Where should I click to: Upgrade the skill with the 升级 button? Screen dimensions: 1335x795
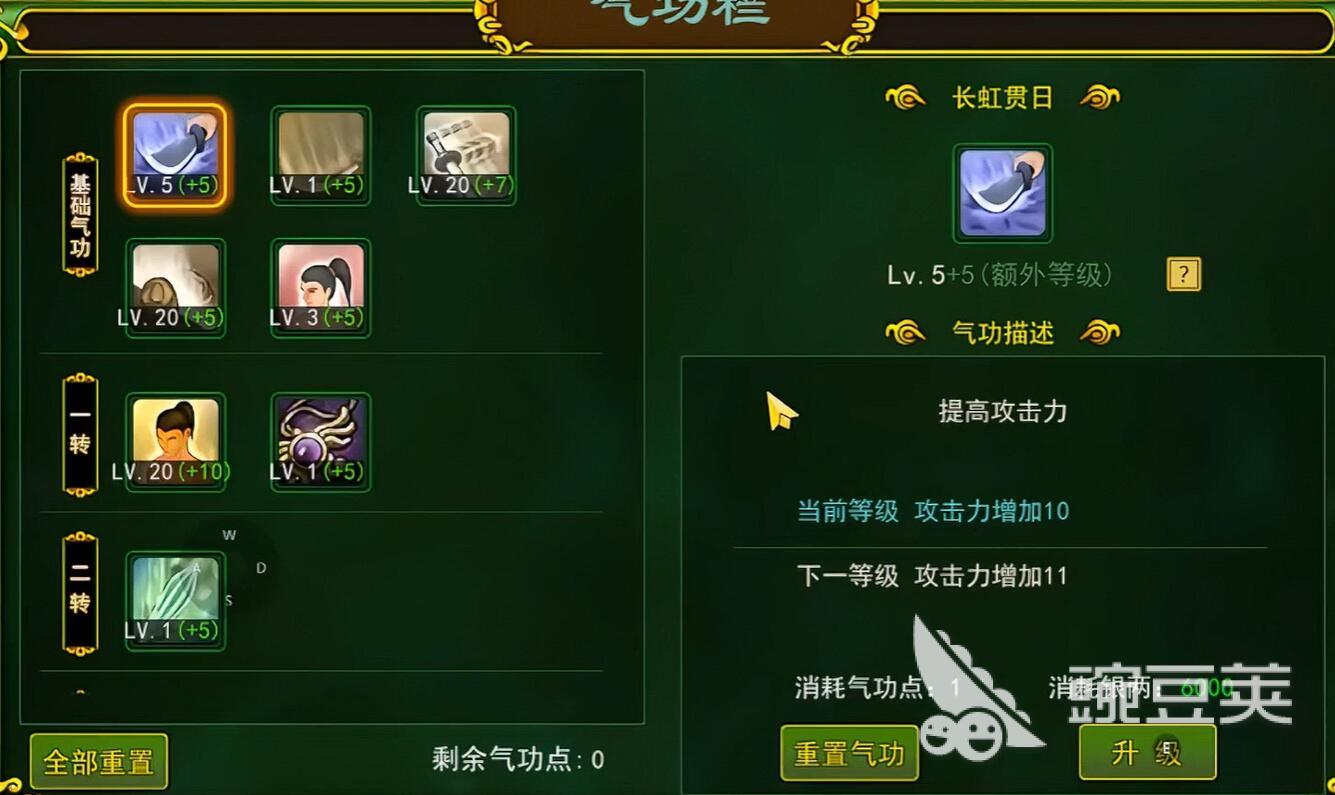pyautogui.click(x=1148, y=752)
